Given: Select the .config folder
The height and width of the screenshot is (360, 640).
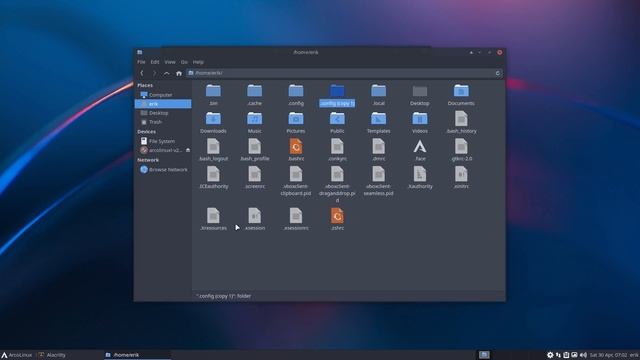Looking at the screenshot, I should click(x=296, y=95).
